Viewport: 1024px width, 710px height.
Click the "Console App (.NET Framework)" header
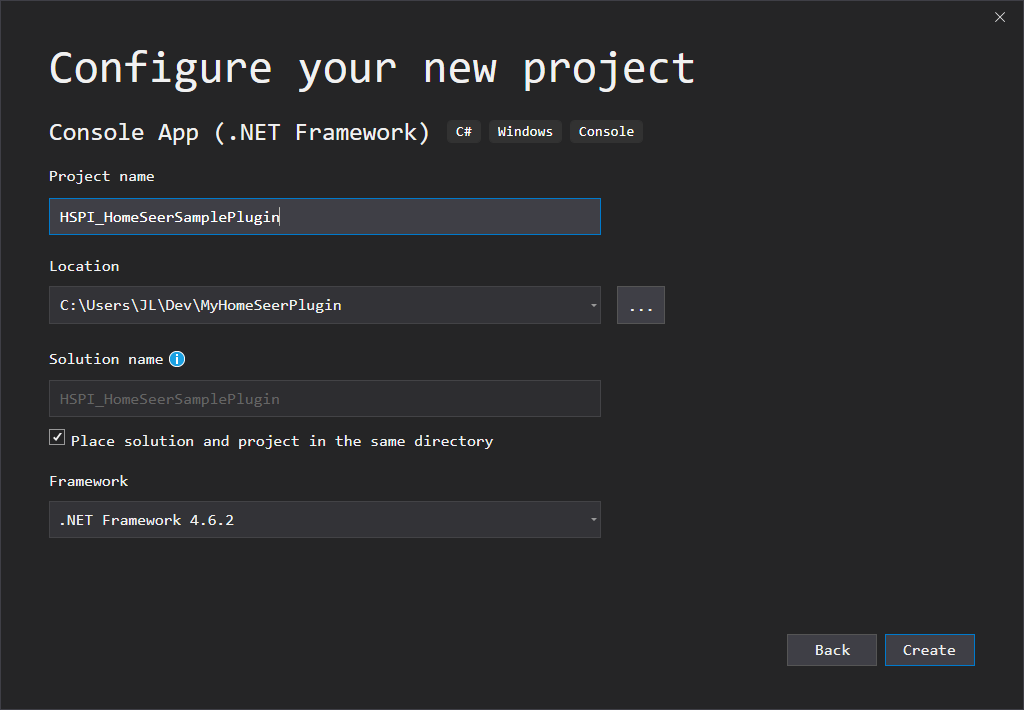[x=240, y=131]
